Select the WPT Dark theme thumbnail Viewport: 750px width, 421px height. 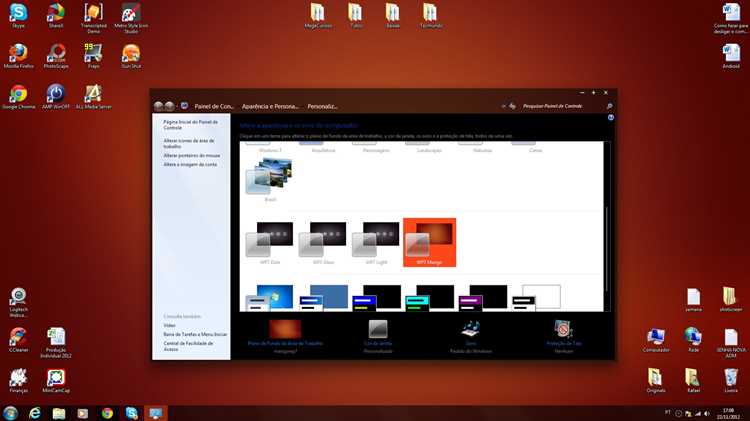tap(270, 243)
